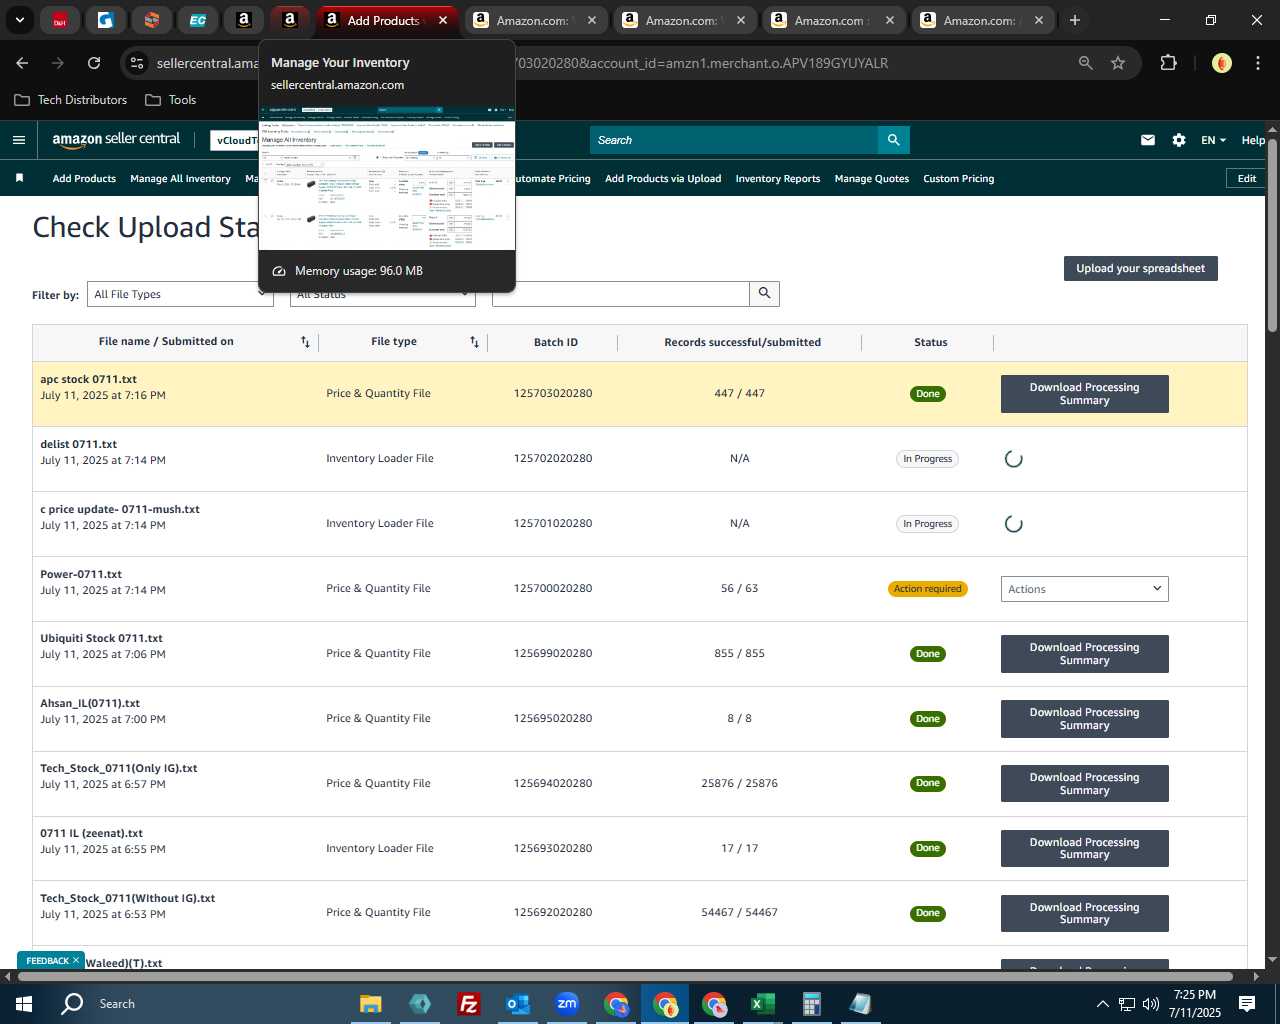
Task: Reload the current page
Action: (94, 63)
